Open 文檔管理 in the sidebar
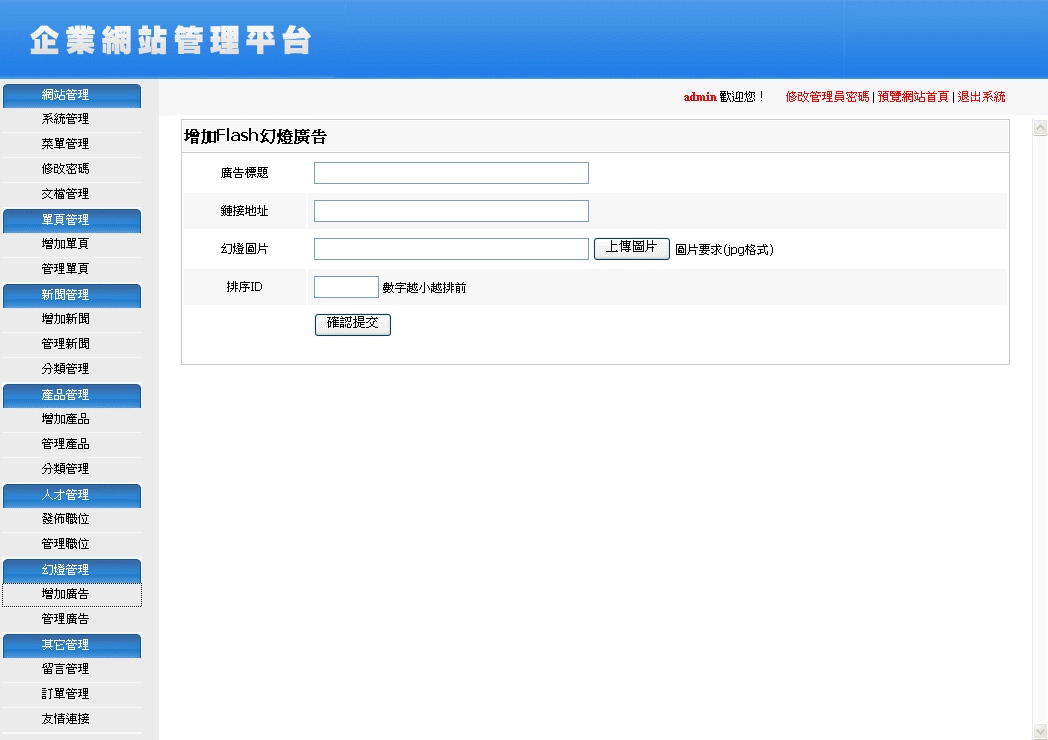Image resolution: width=1048 pixels, height=740 pixels. click(x=65, y=194)
